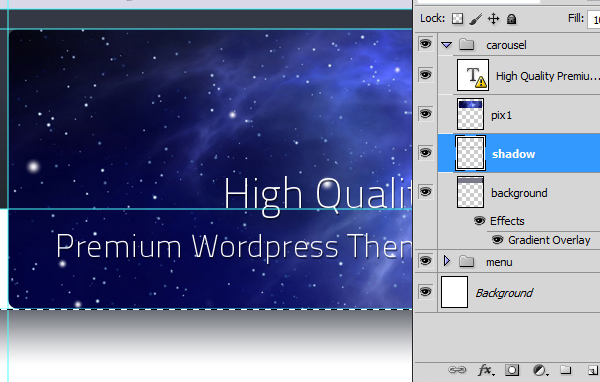This screenshot has height=382, width=600.
Task: Toggle Effects visibility eye
Action: pos(479,221)
